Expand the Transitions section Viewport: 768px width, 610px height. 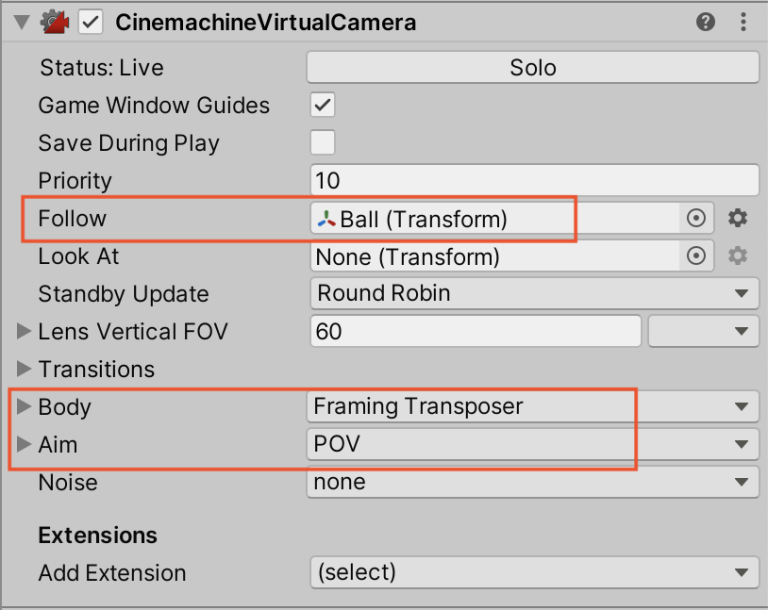[24, 369]
